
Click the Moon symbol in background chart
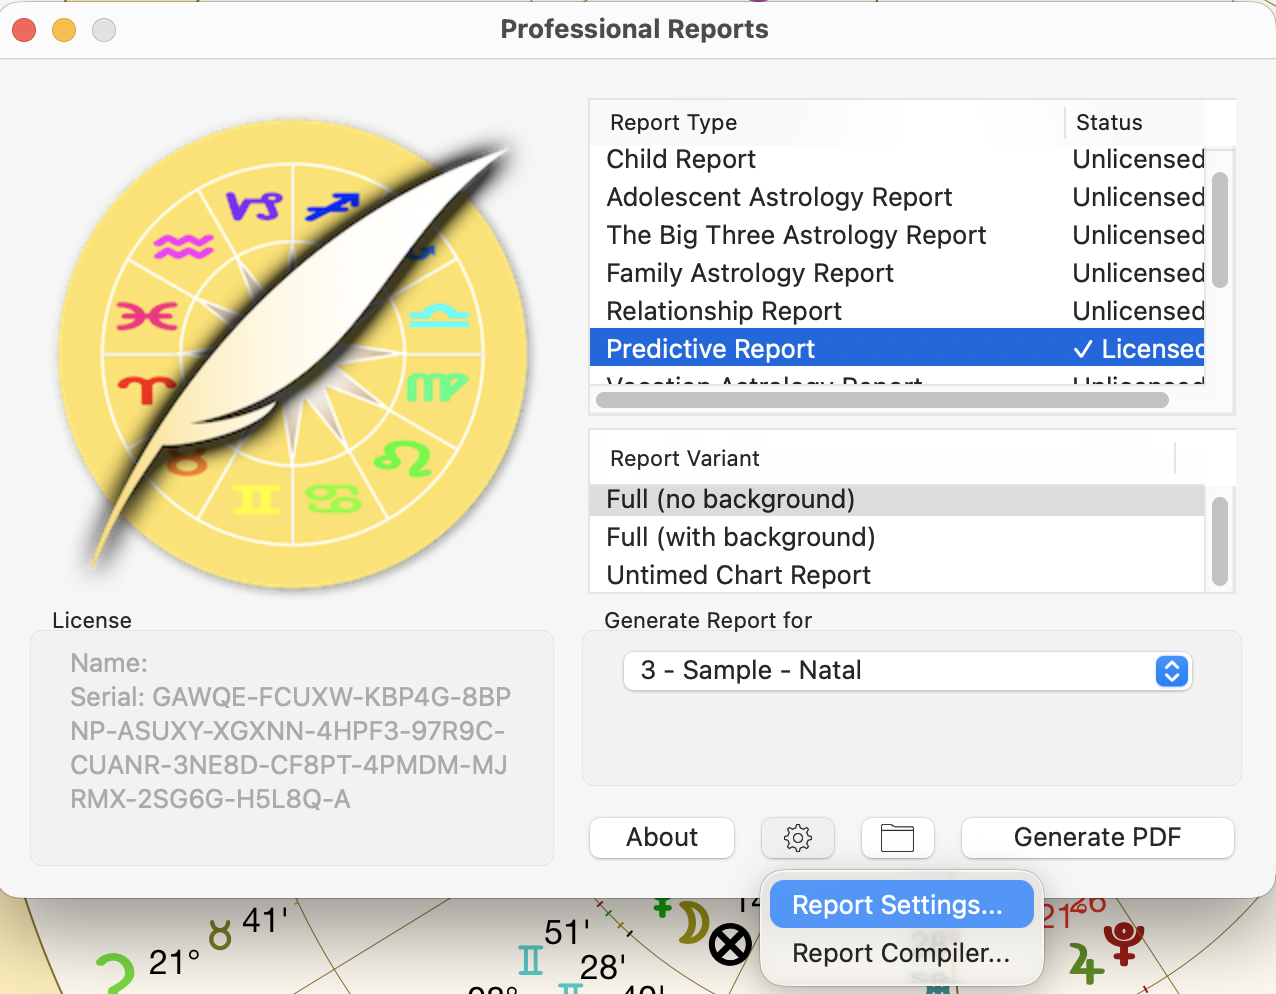pyautogui.click(x=693, y=922)
